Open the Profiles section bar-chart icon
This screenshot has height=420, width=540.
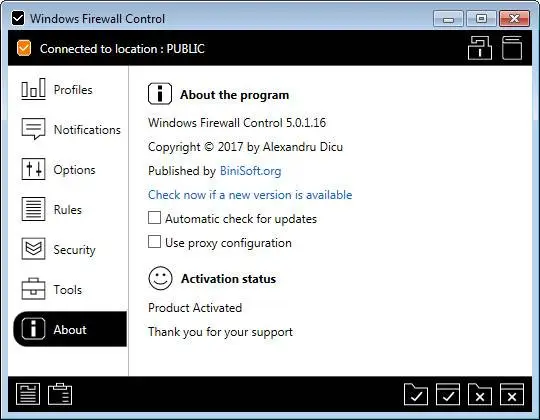pyautogui.click(x=33, y=89)
